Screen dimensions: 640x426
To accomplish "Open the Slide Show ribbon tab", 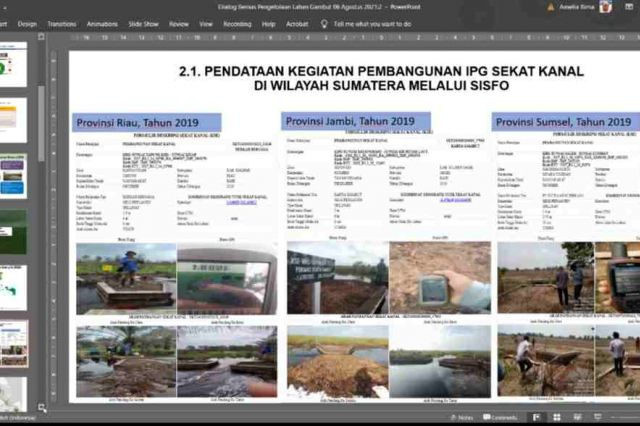I will (x=143, y=24).
